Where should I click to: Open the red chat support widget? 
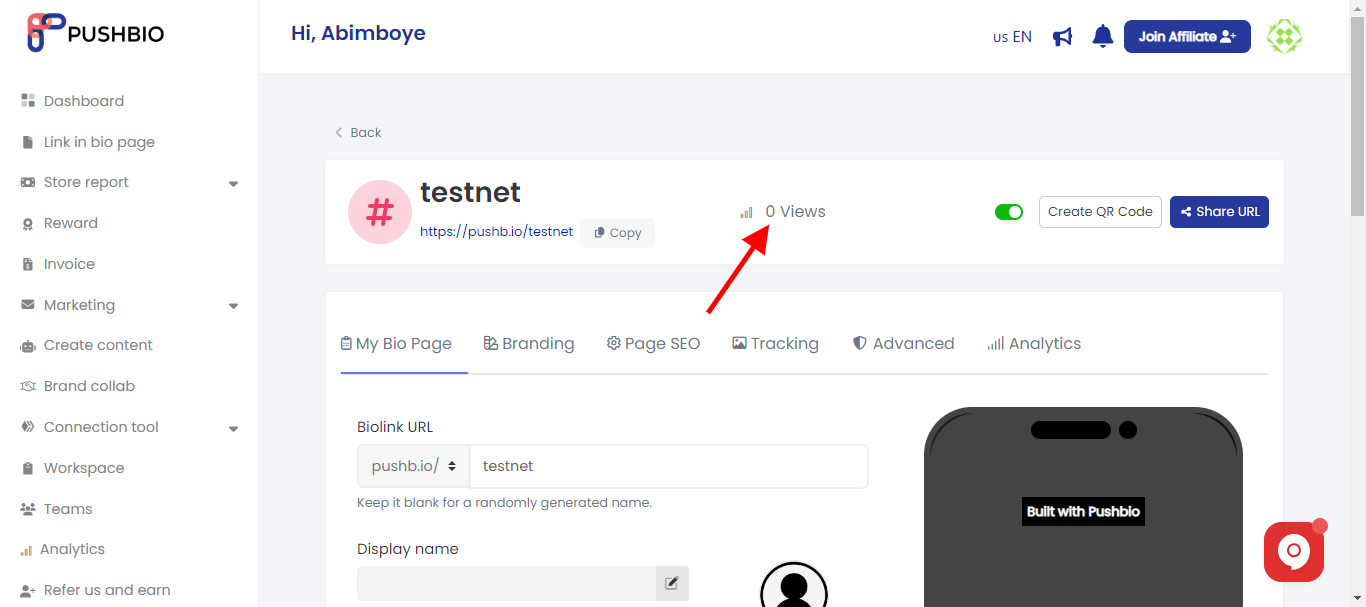(x=1294, y=551)
